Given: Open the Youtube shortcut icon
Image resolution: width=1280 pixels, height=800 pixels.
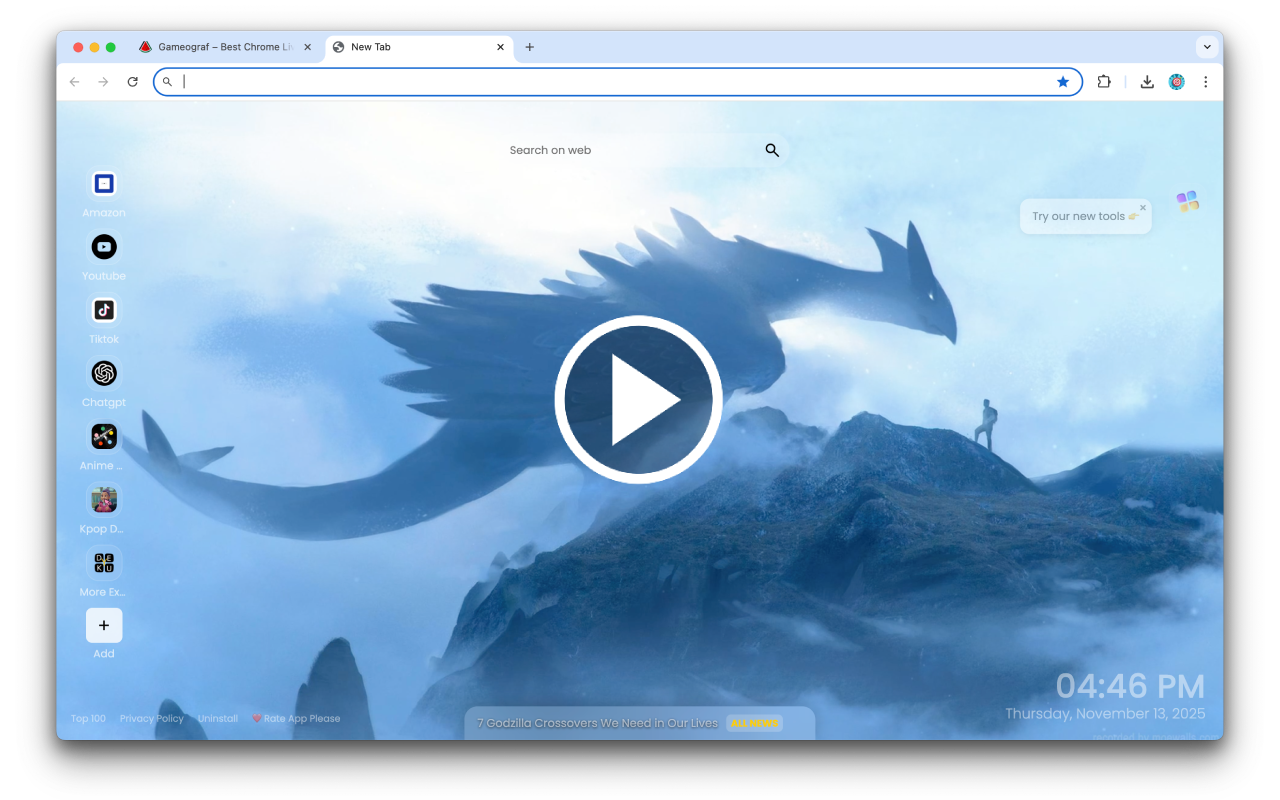Looking at the screenshot, I should tap(104, 247).
